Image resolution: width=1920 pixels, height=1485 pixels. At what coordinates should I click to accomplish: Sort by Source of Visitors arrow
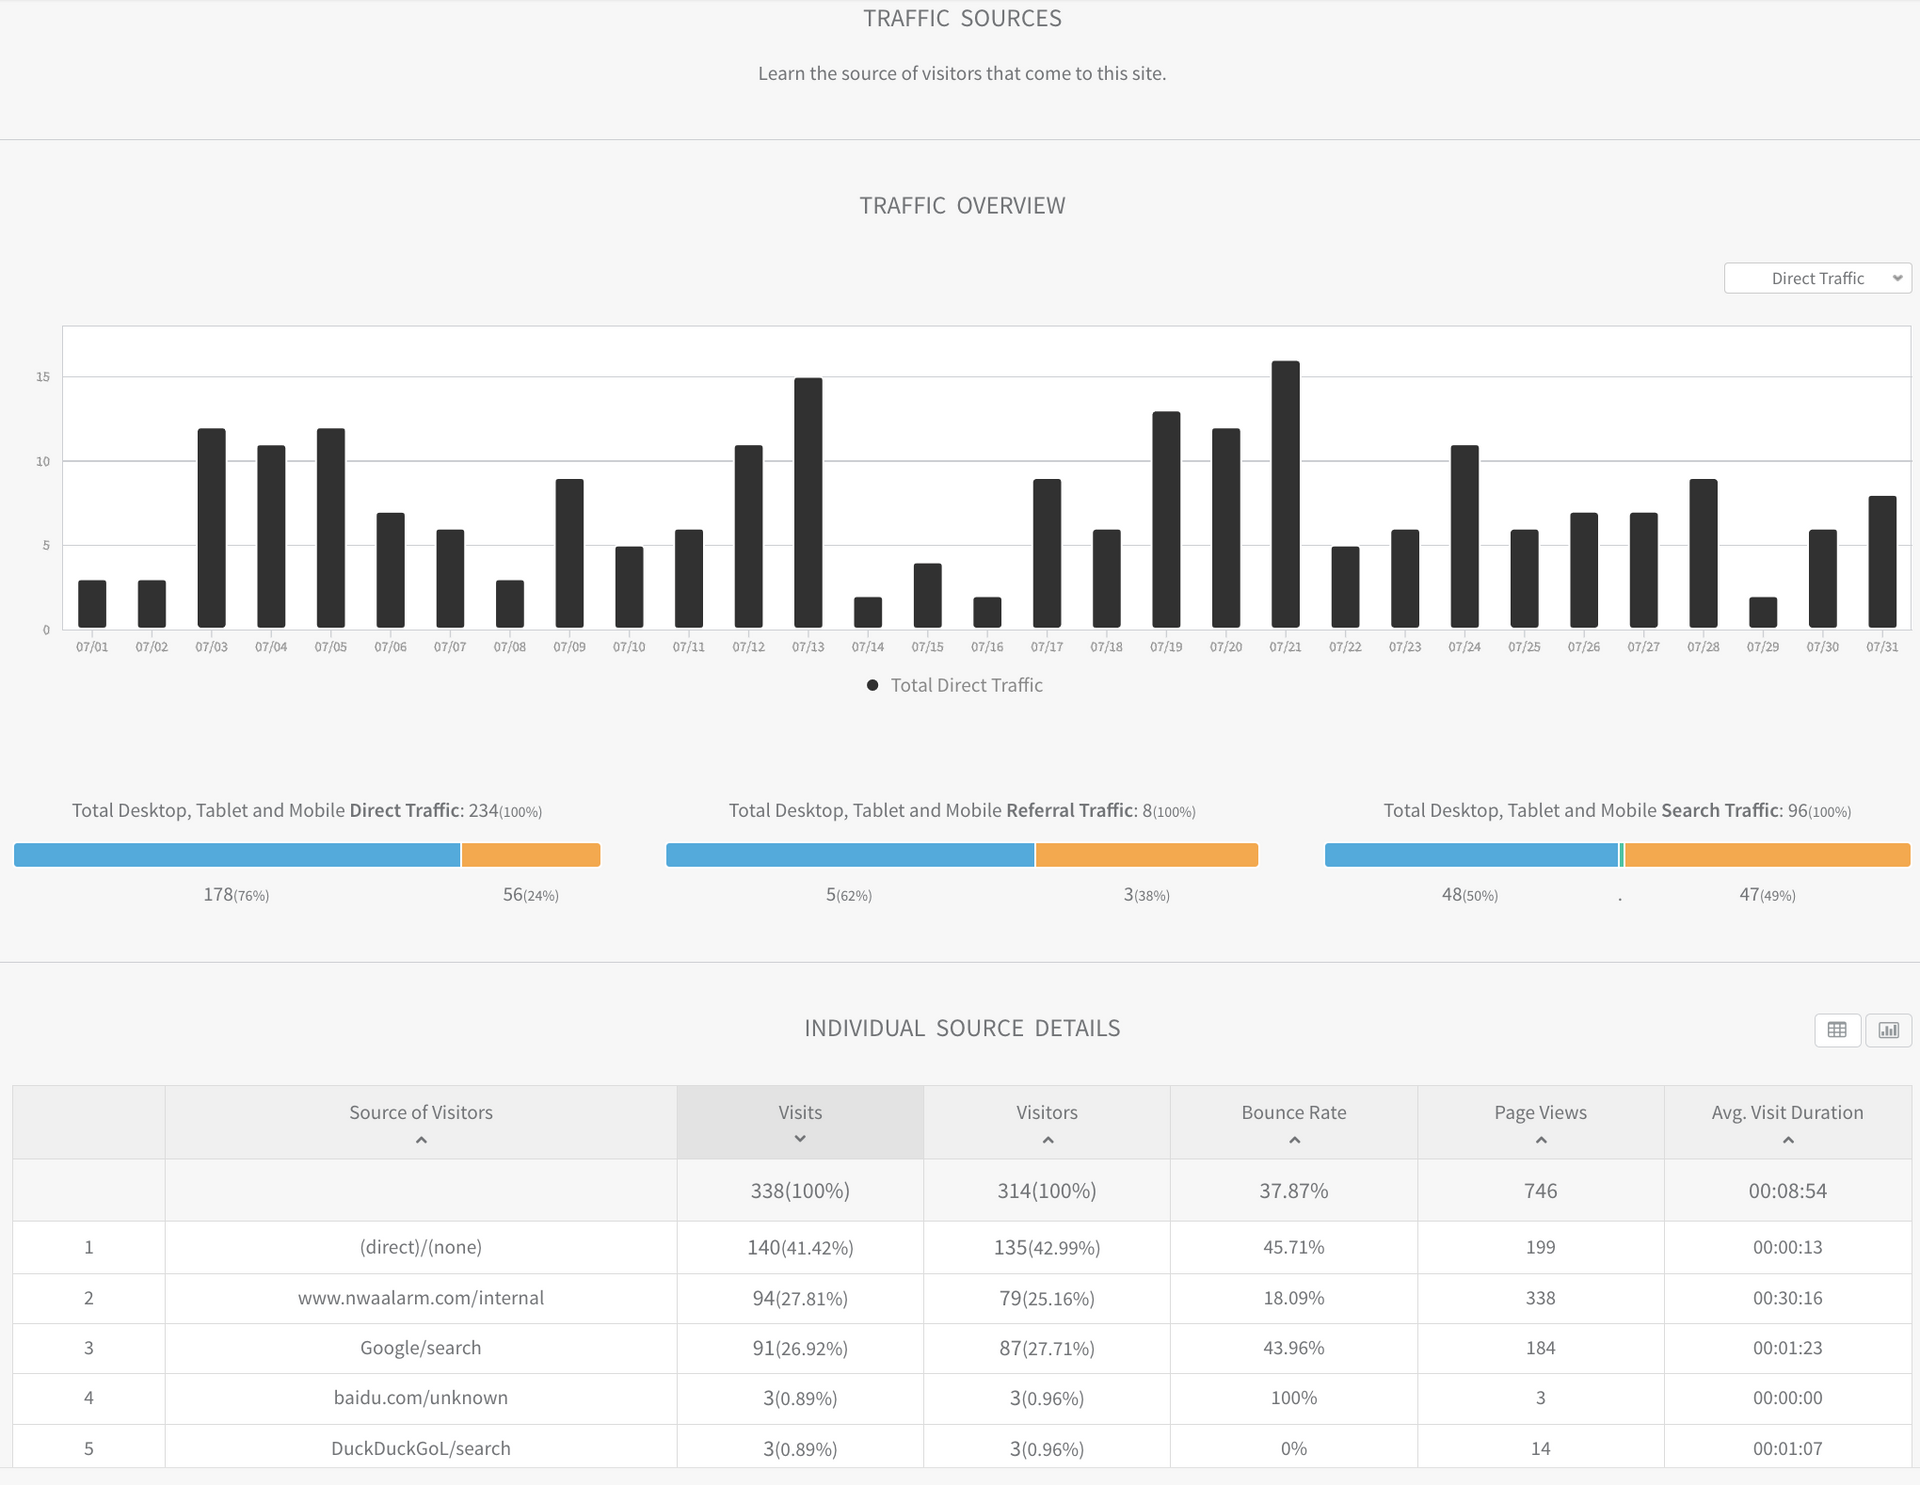[x=421, y=1141]
